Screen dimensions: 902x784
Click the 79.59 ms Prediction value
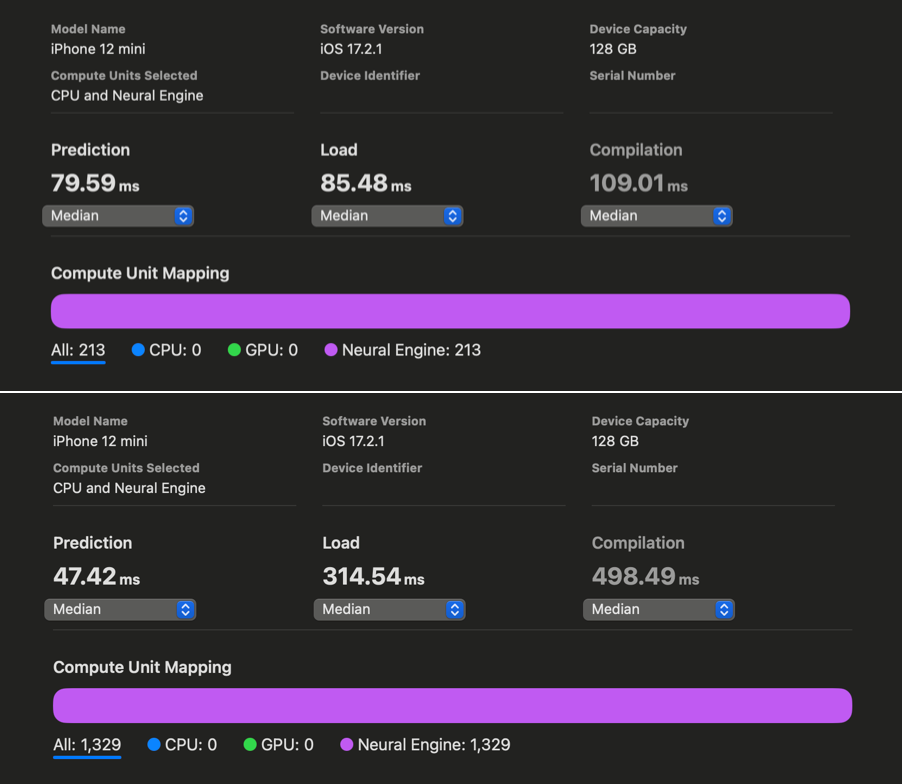[94, 184]
